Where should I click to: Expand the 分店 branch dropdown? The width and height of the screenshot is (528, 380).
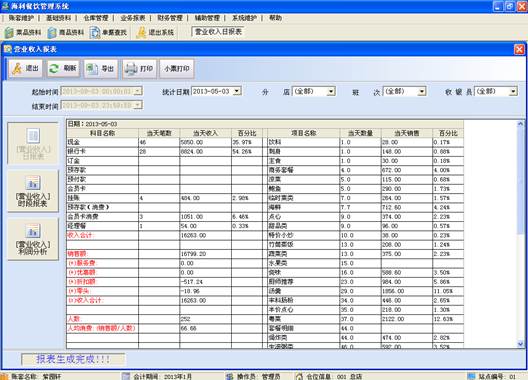coord(331,92)
